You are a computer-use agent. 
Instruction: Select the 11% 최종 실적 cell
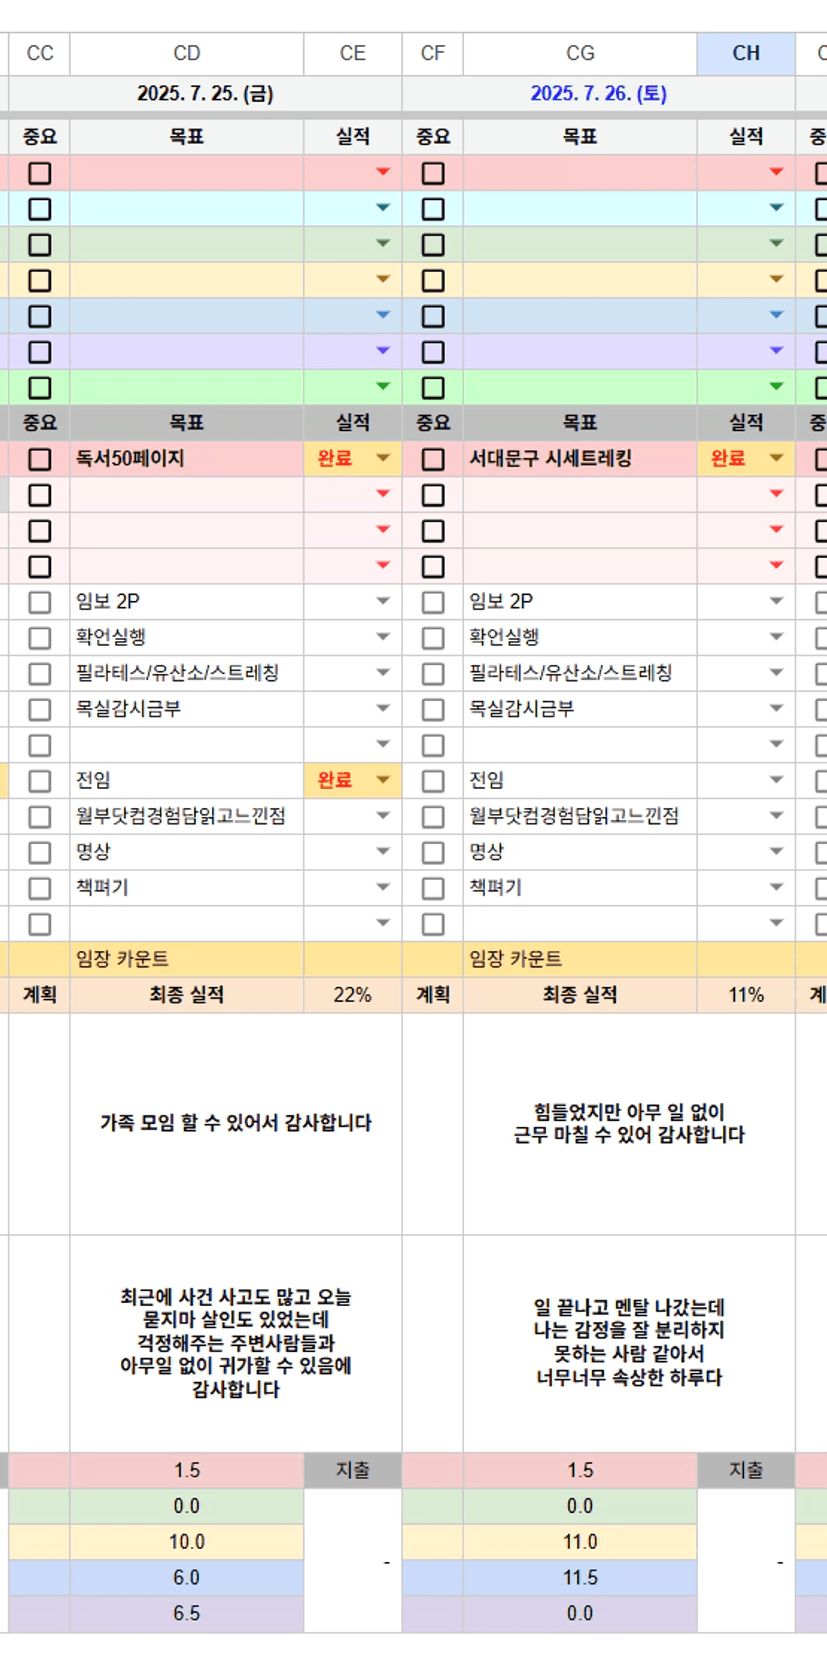(x=746, y=995)
